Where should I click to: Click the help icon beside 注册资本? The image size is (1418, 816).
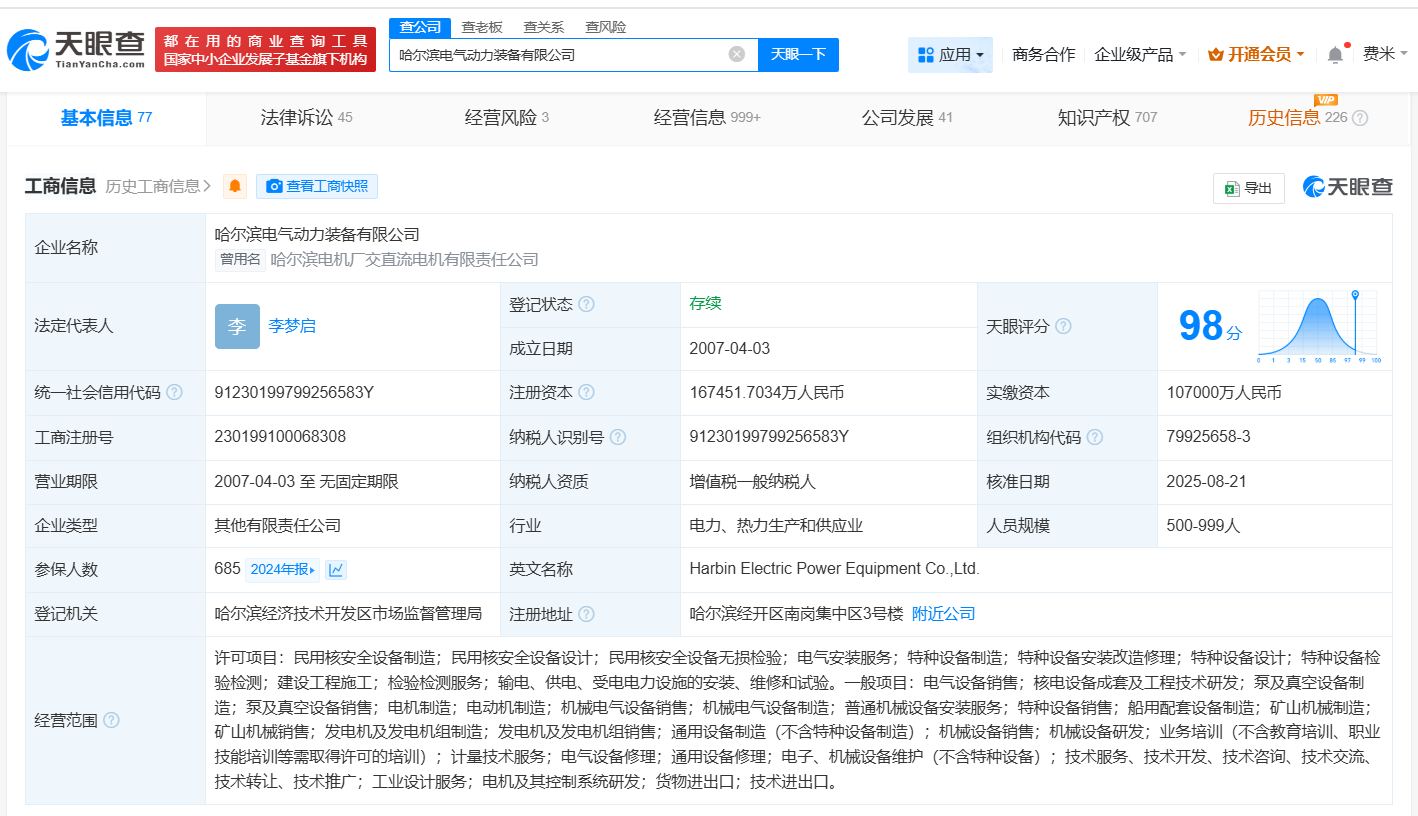click(x=587, y=392)
